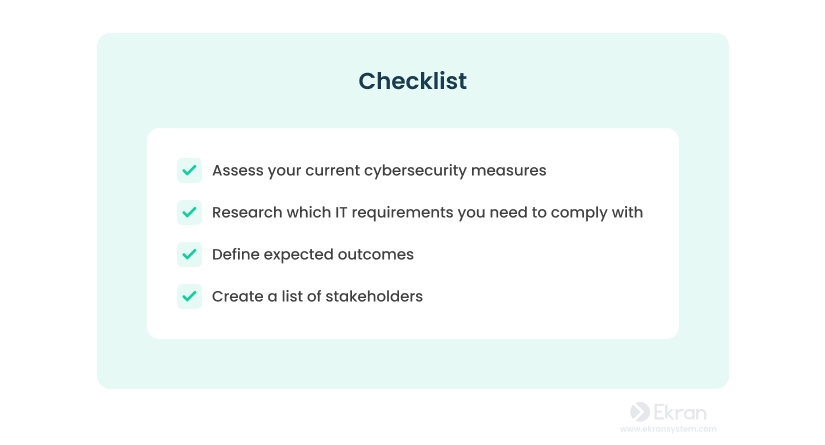The image size is (825, 445).
Task: Select the word 'stakeholders' in last item
Action: point(374,297)
